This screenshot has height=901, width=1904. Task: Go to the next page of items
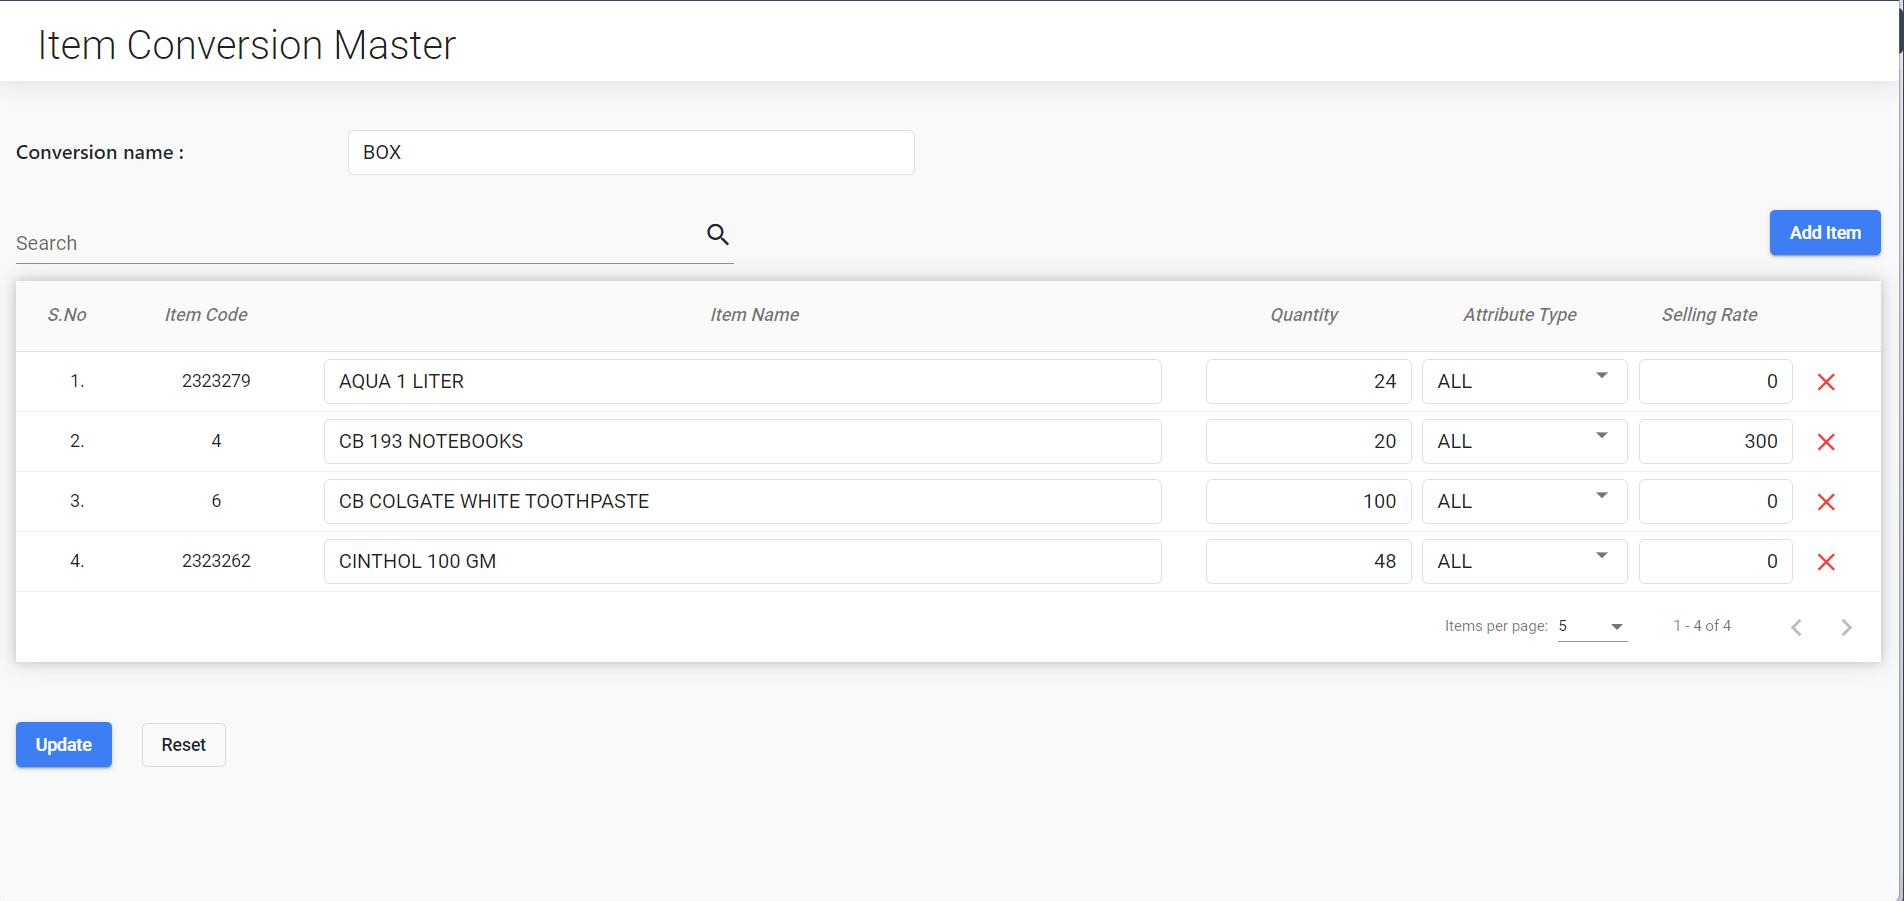1846,627
